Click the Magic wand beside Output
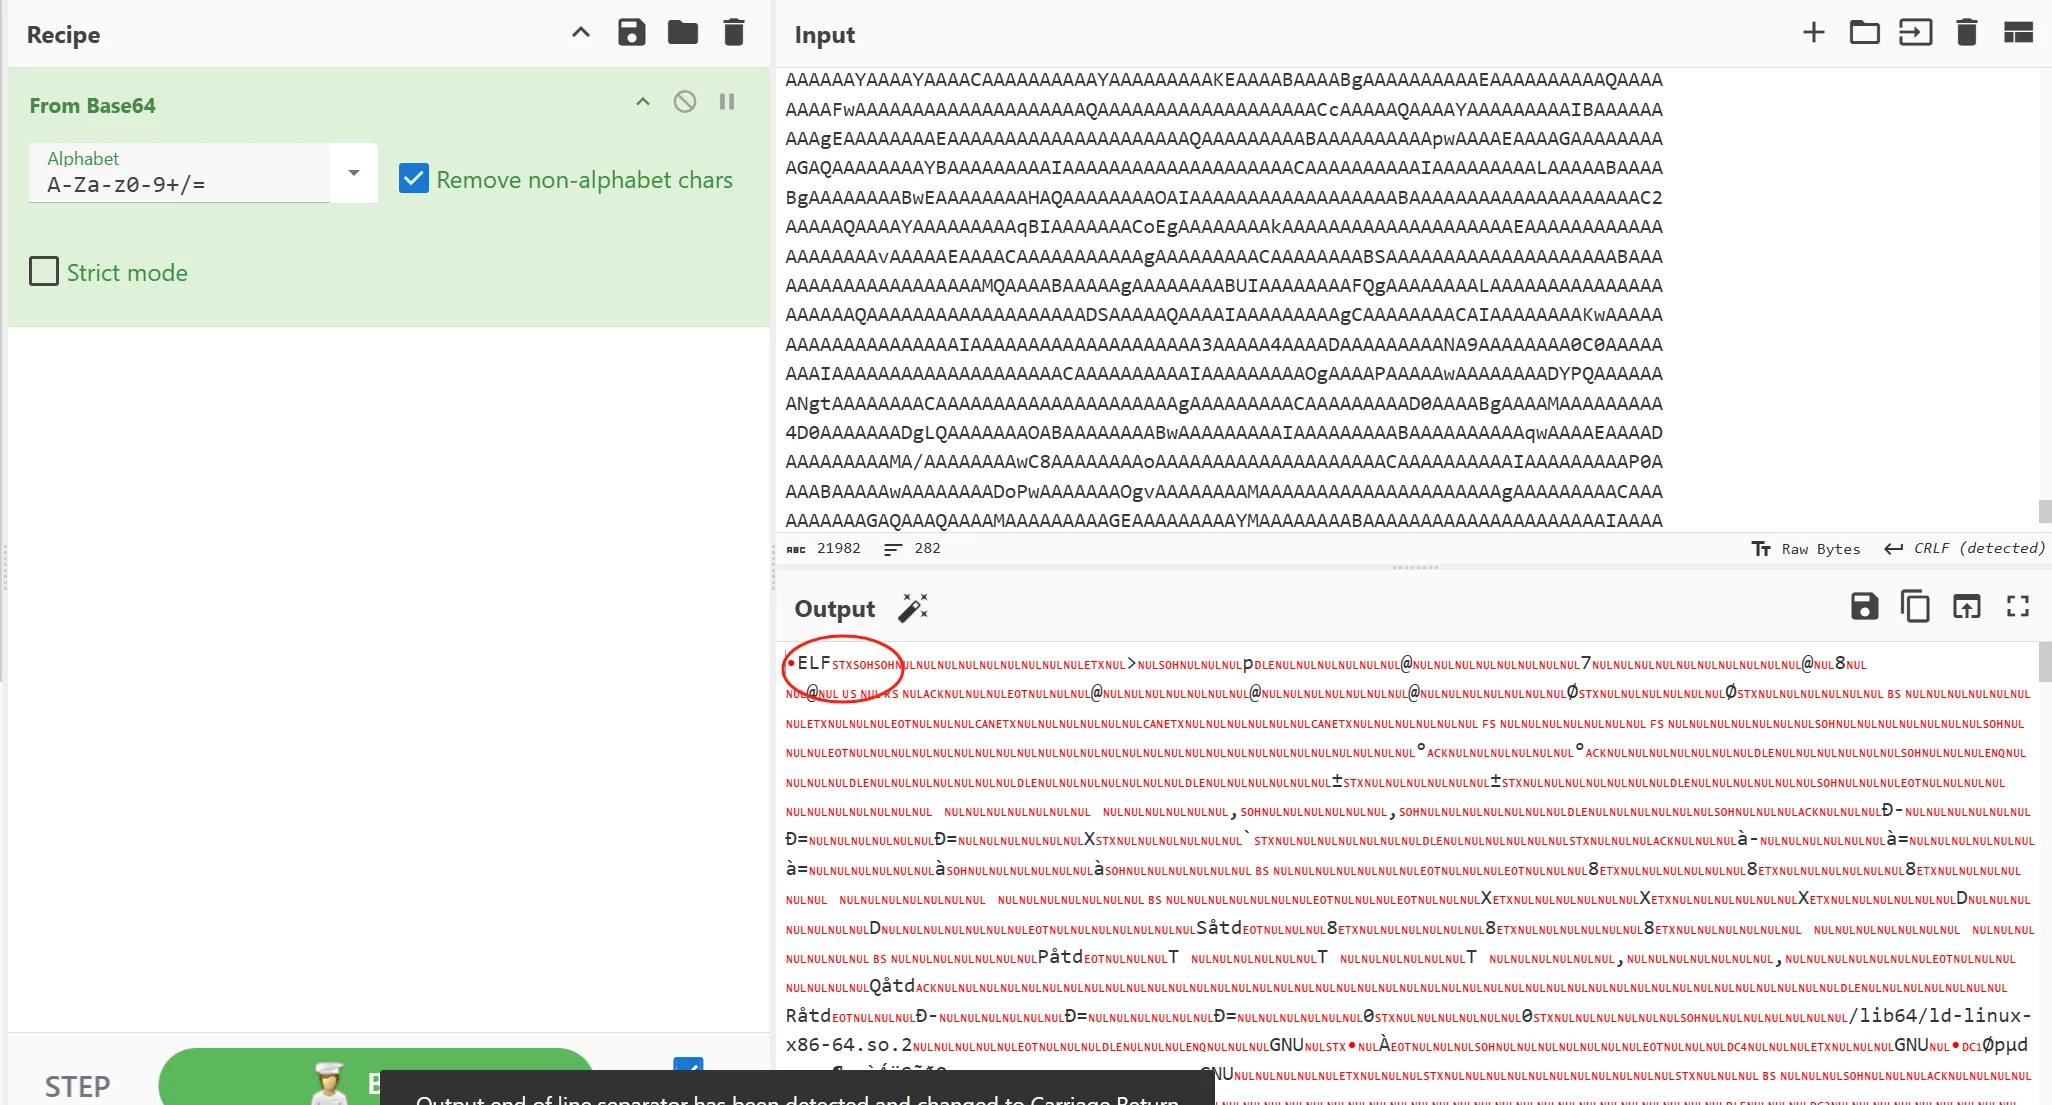The image size is (2052, 1105). tap(913, 608)
